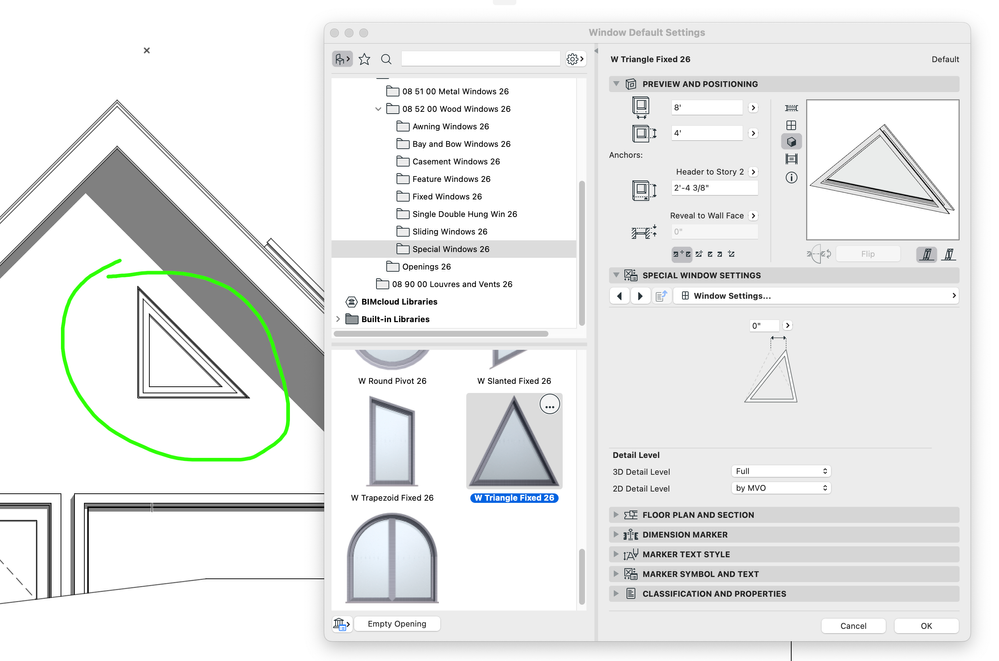
Task: Open the 3D Detail Level Full dropdown
Action: pyautogui.click(x=781, y=471)
